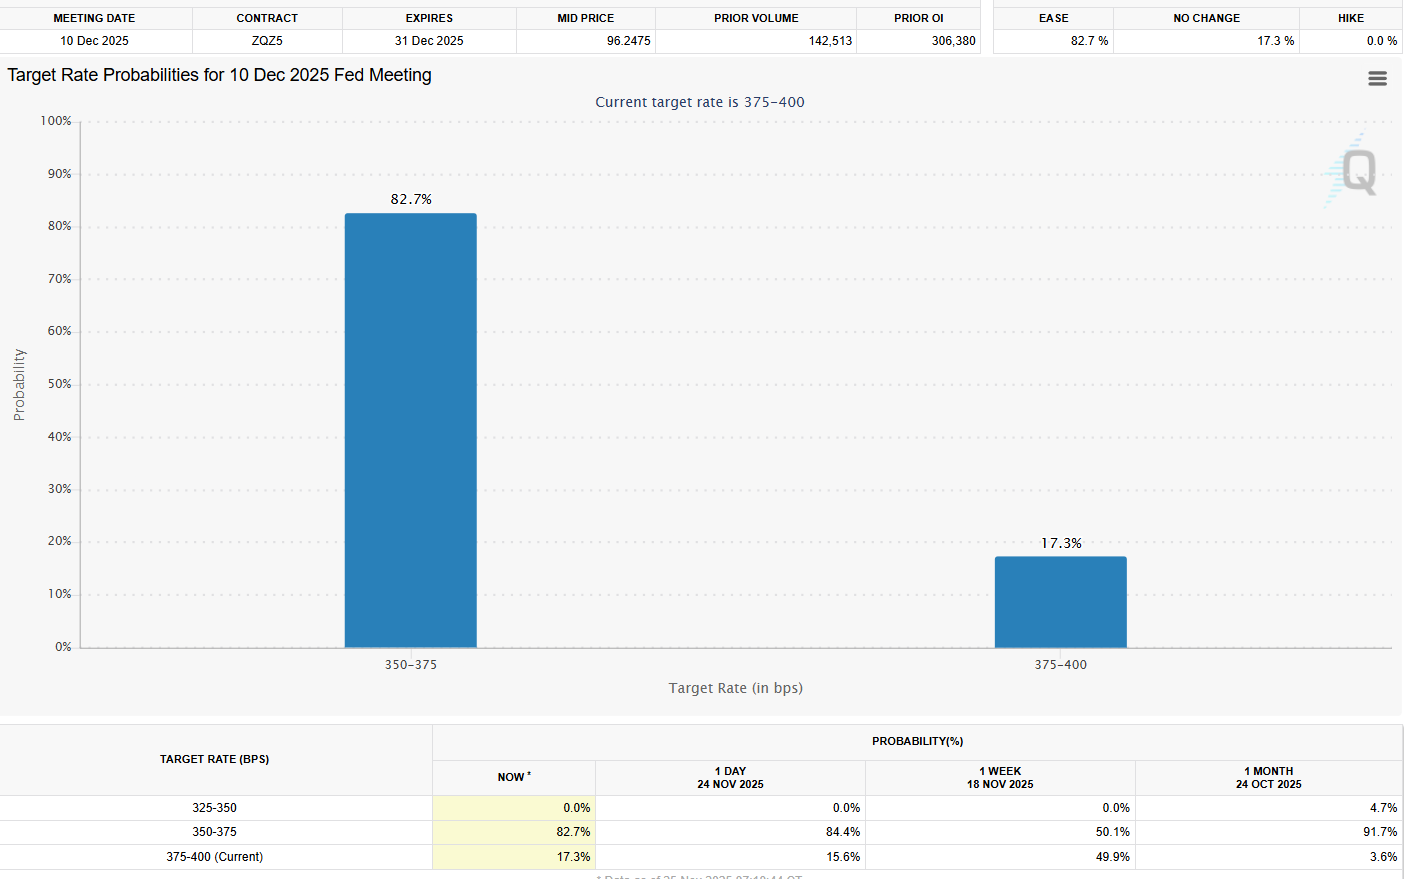Screen dimensions: 1404x879
Task: Select the 1 MONTH 24 OCT 2025 column header
Action: click(x=1268, y=777)
